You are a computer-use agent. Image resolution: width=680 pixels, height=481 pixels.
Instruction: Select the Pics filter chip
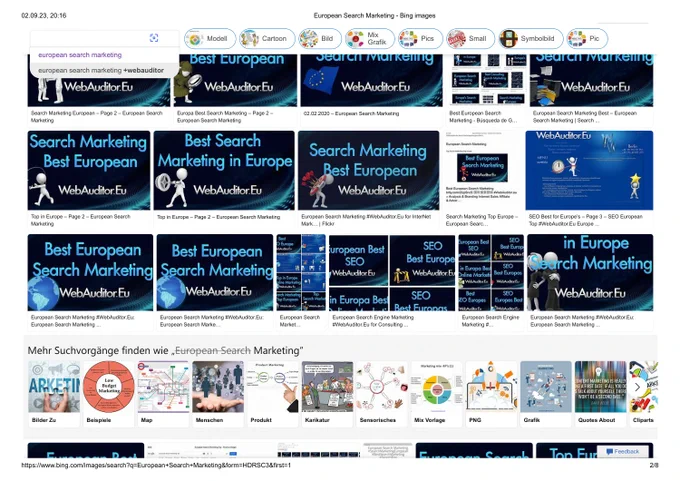[x=420, y=39]
